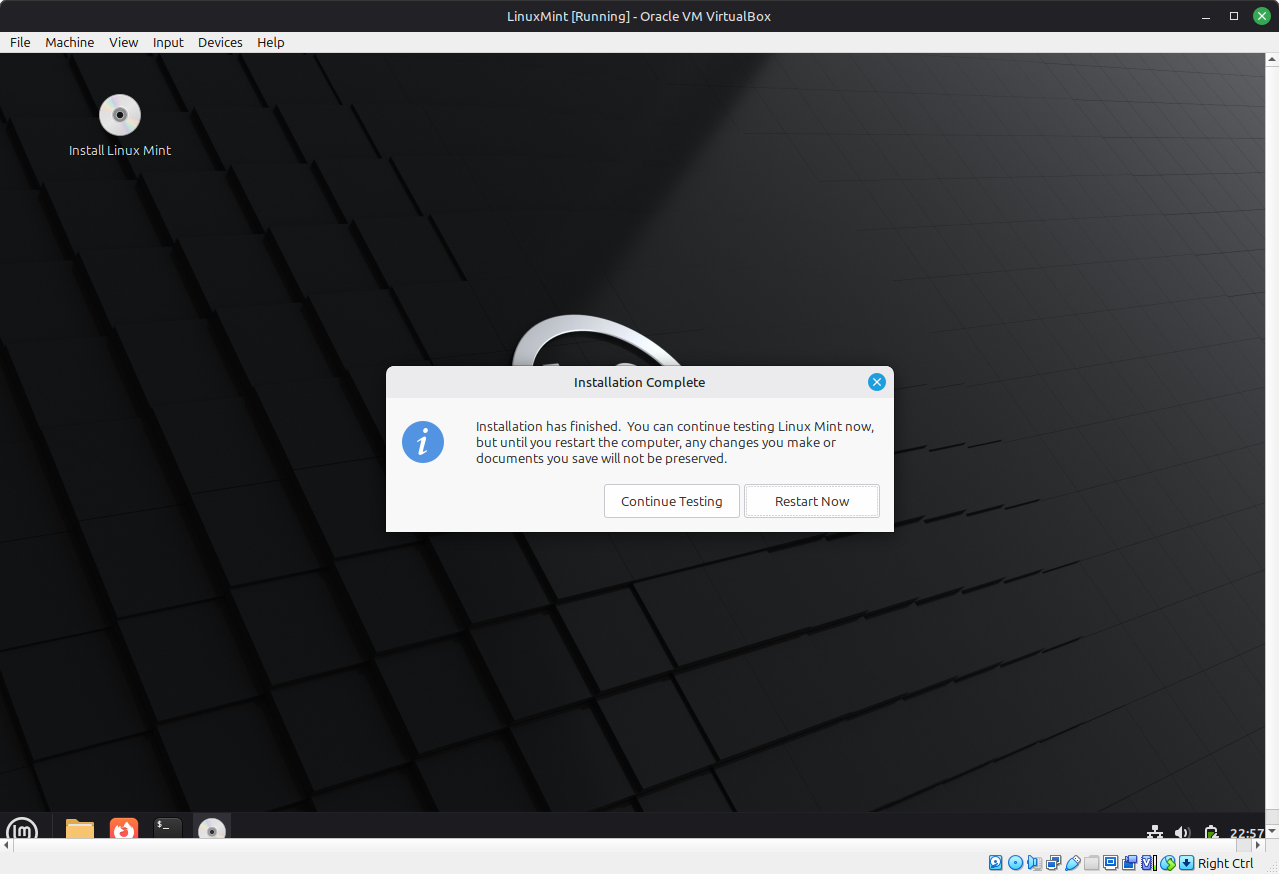Click the mouse integration indicator
The width and height of the screenshot is (1279, 874).
pos(1168,863)
